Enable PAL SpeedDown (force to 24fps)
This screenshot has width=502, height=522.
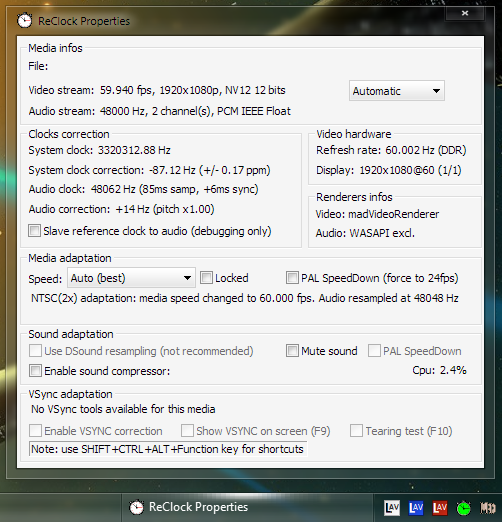pos(292,278)
